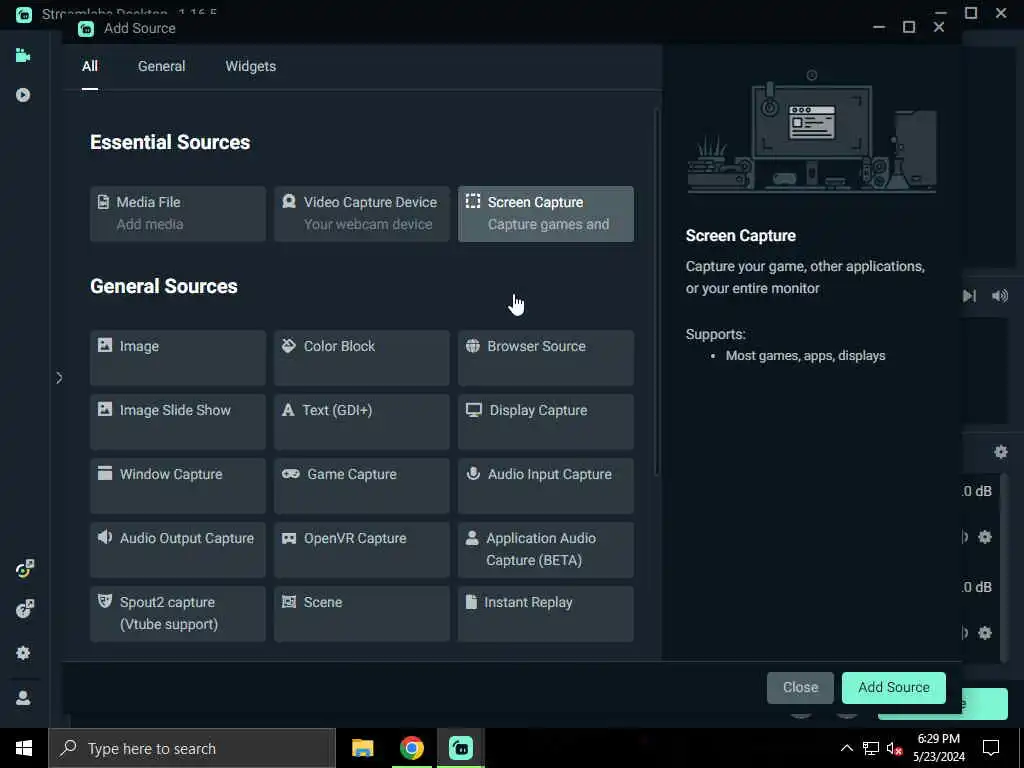Pick the Image source

(178, 357)
